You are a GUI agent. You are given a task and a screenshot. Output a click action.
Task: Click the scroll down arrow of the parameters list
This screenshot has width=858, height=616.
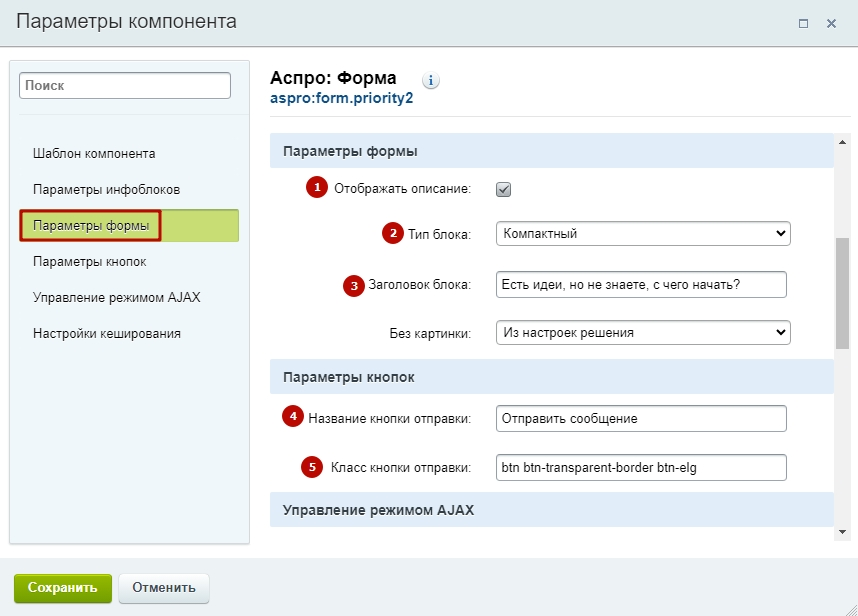tap(842, 532)
